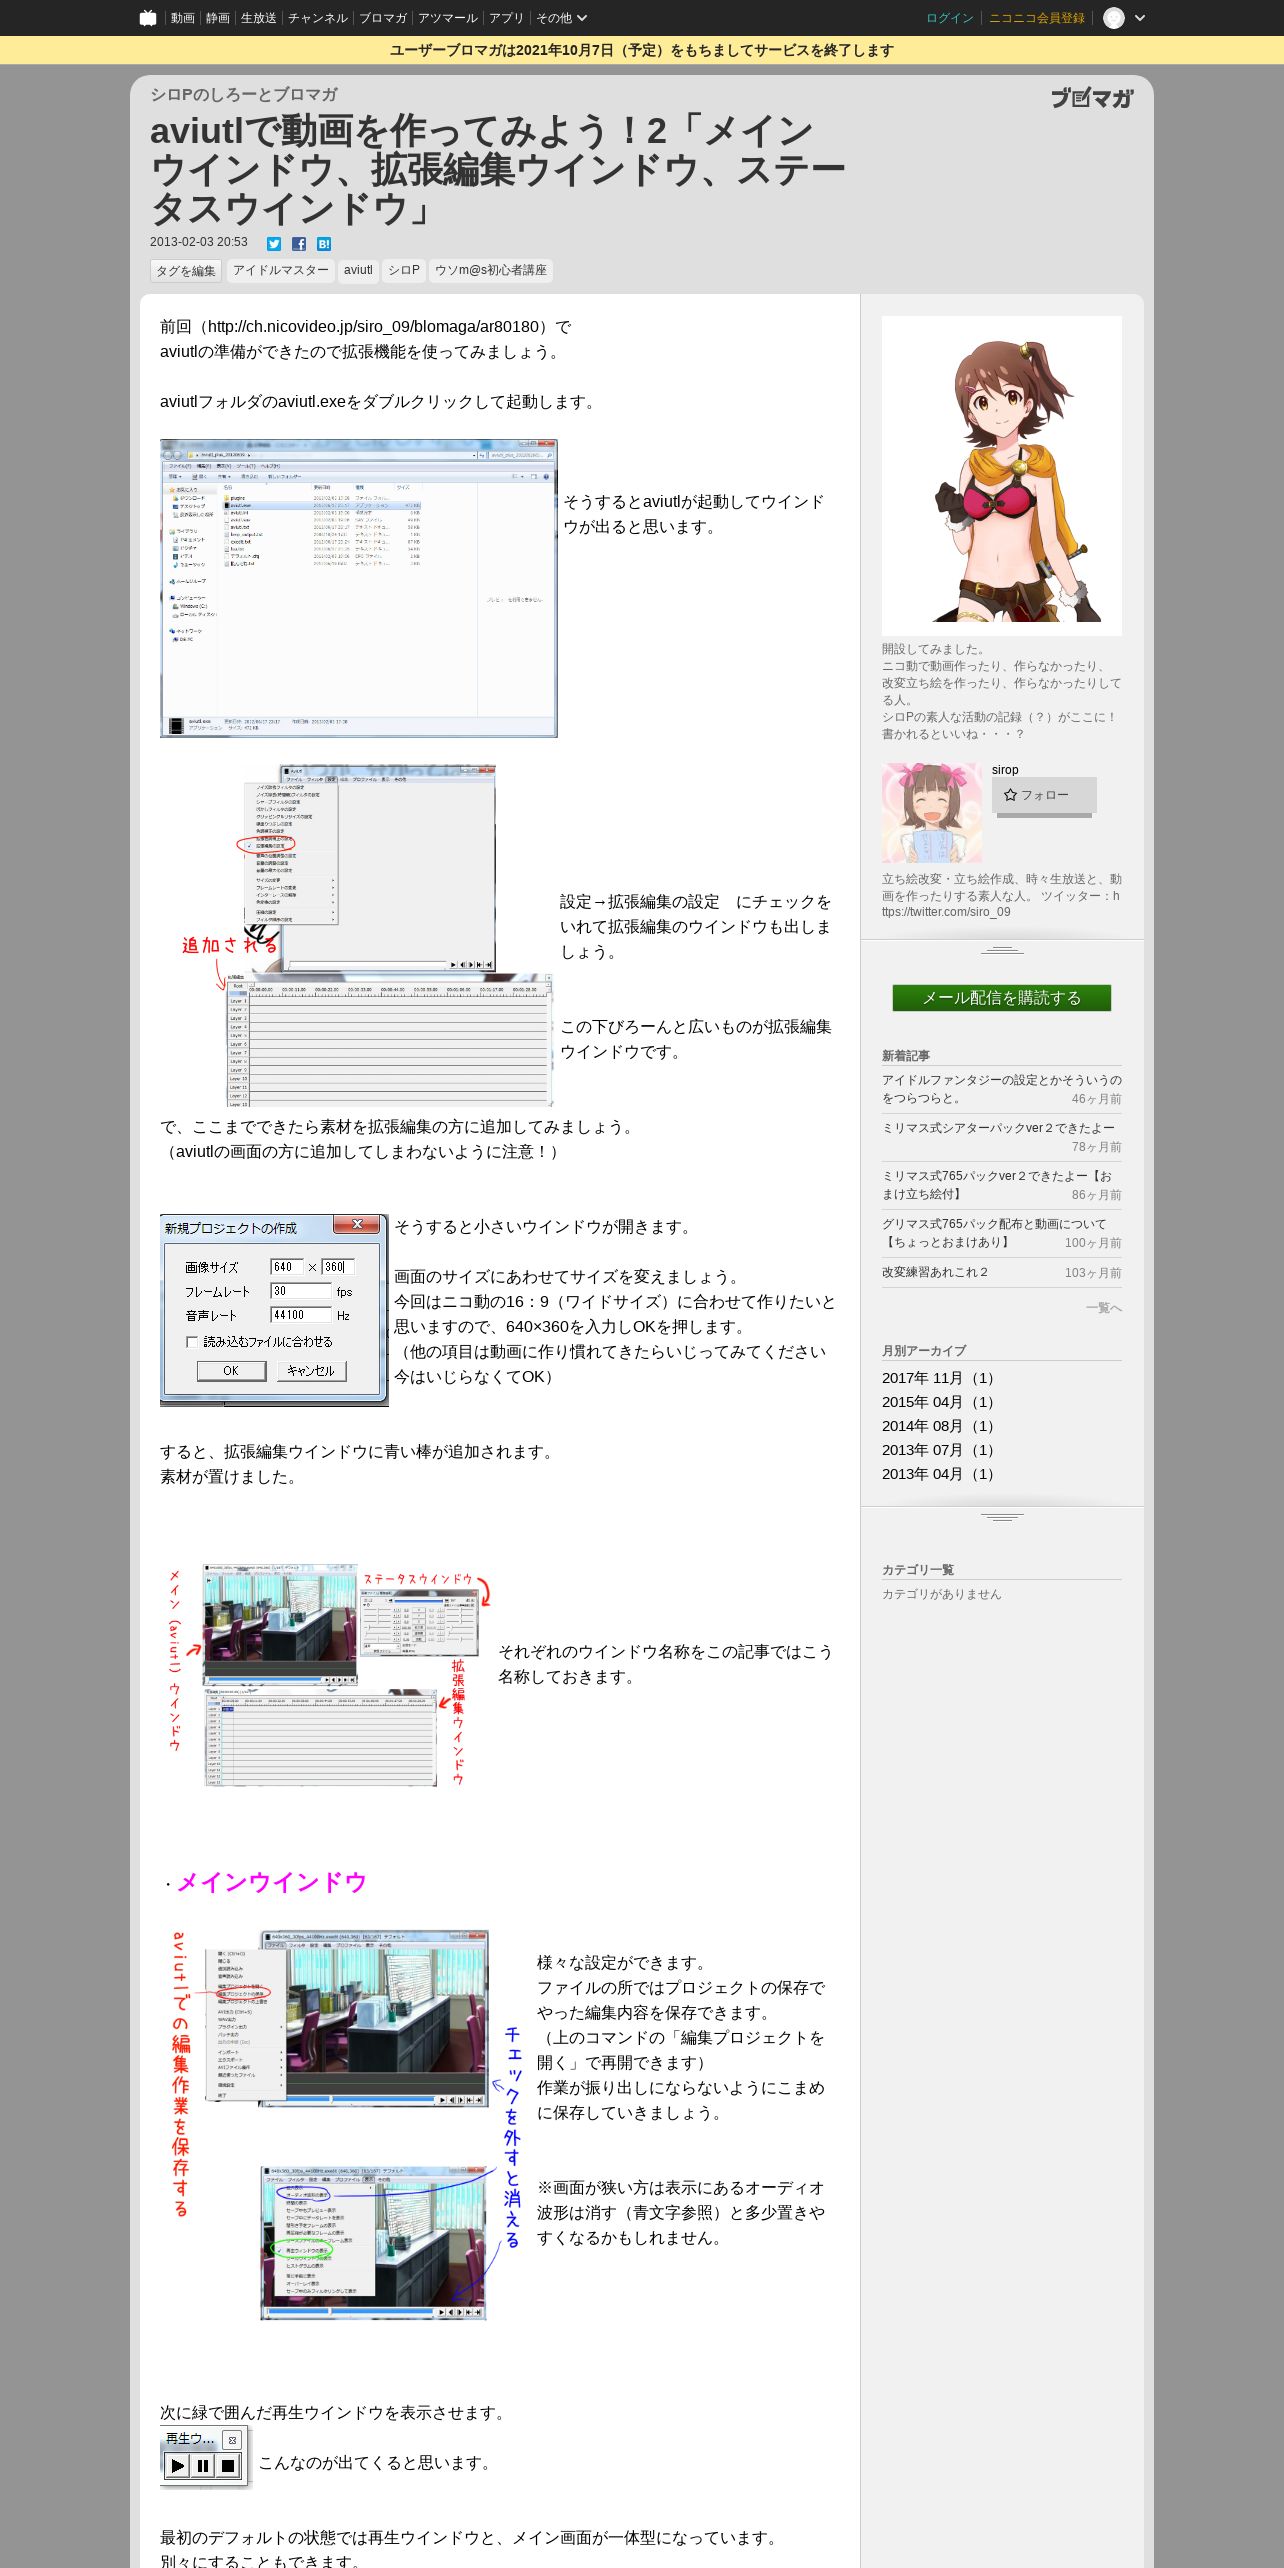The height and width of the screenshot is (2568, 1284).
Task: Open article グリマス式765パック配布と動画について
Action: 994,1233
